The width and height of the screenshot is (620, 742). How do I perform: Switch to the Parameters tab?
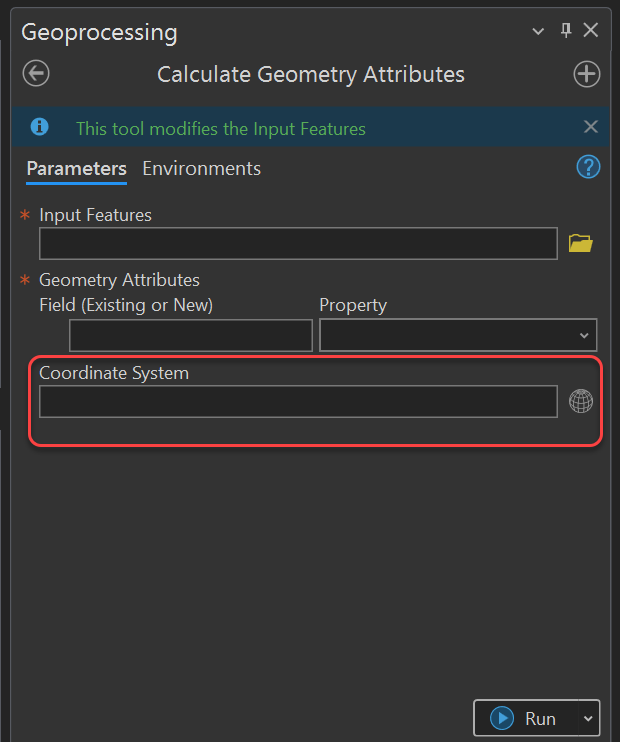point(76,168)
